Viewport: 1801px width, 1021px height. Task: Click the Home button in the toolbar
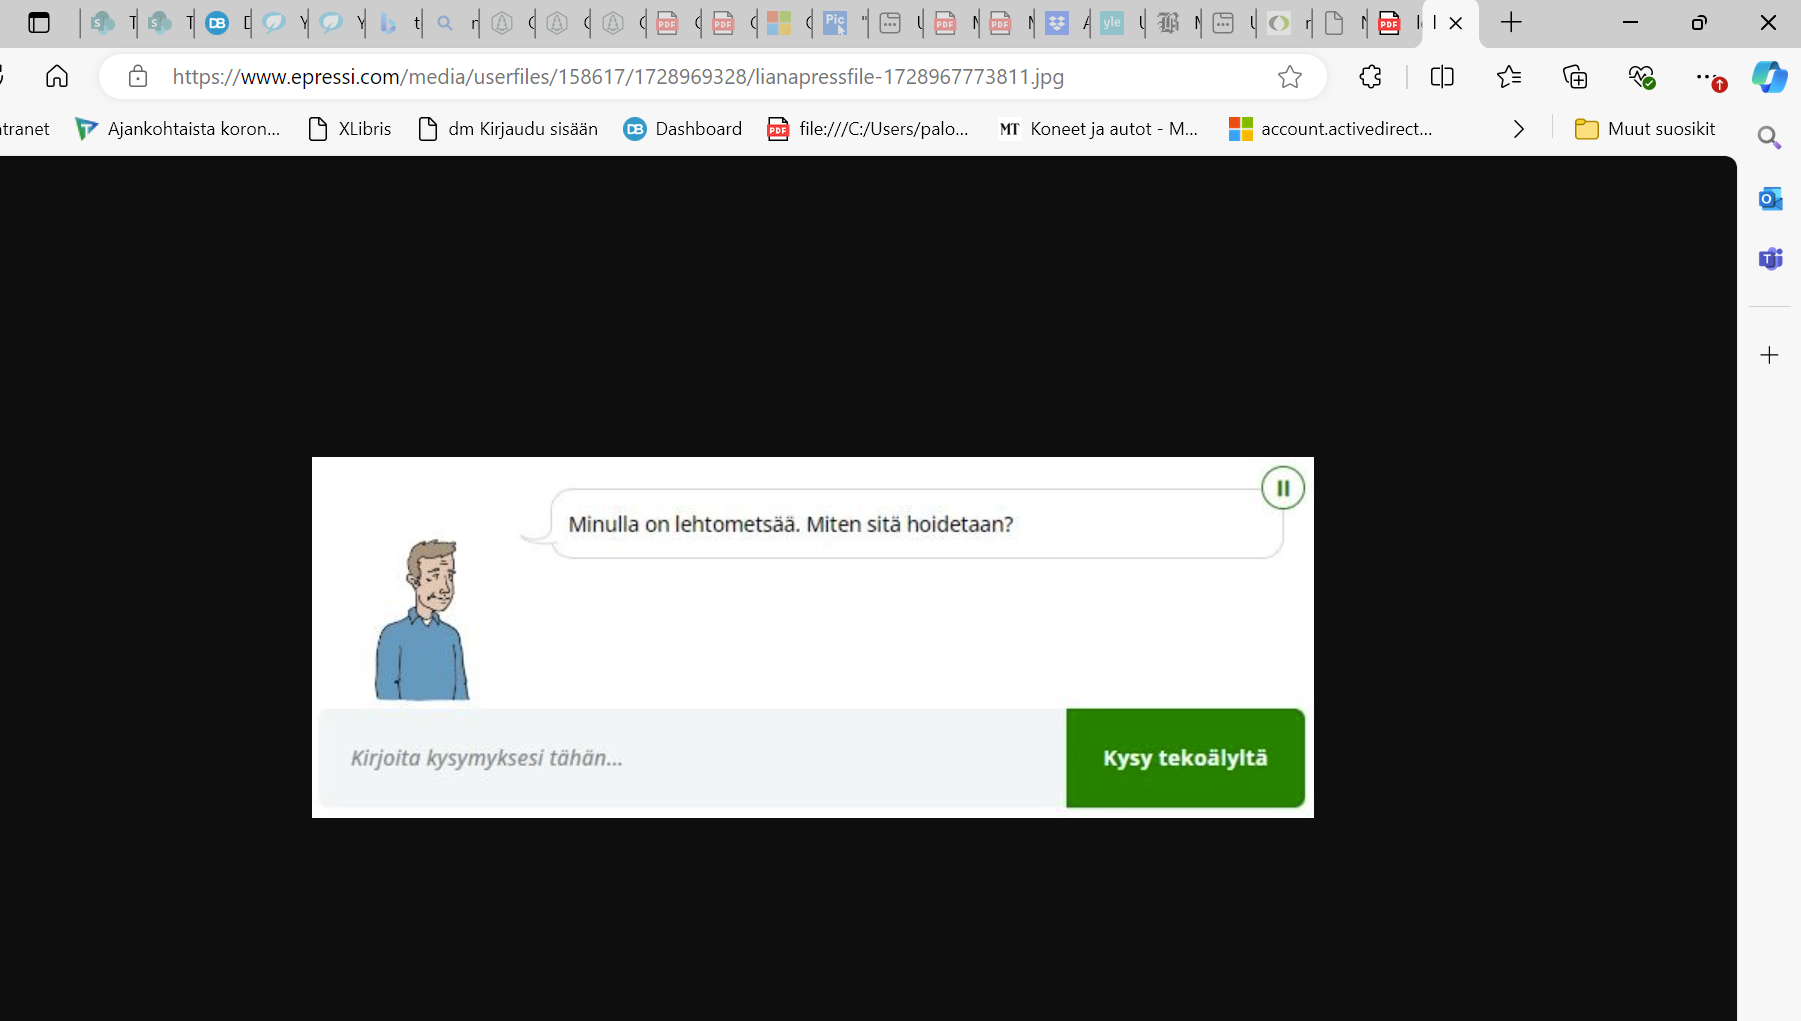pos(56,76)
